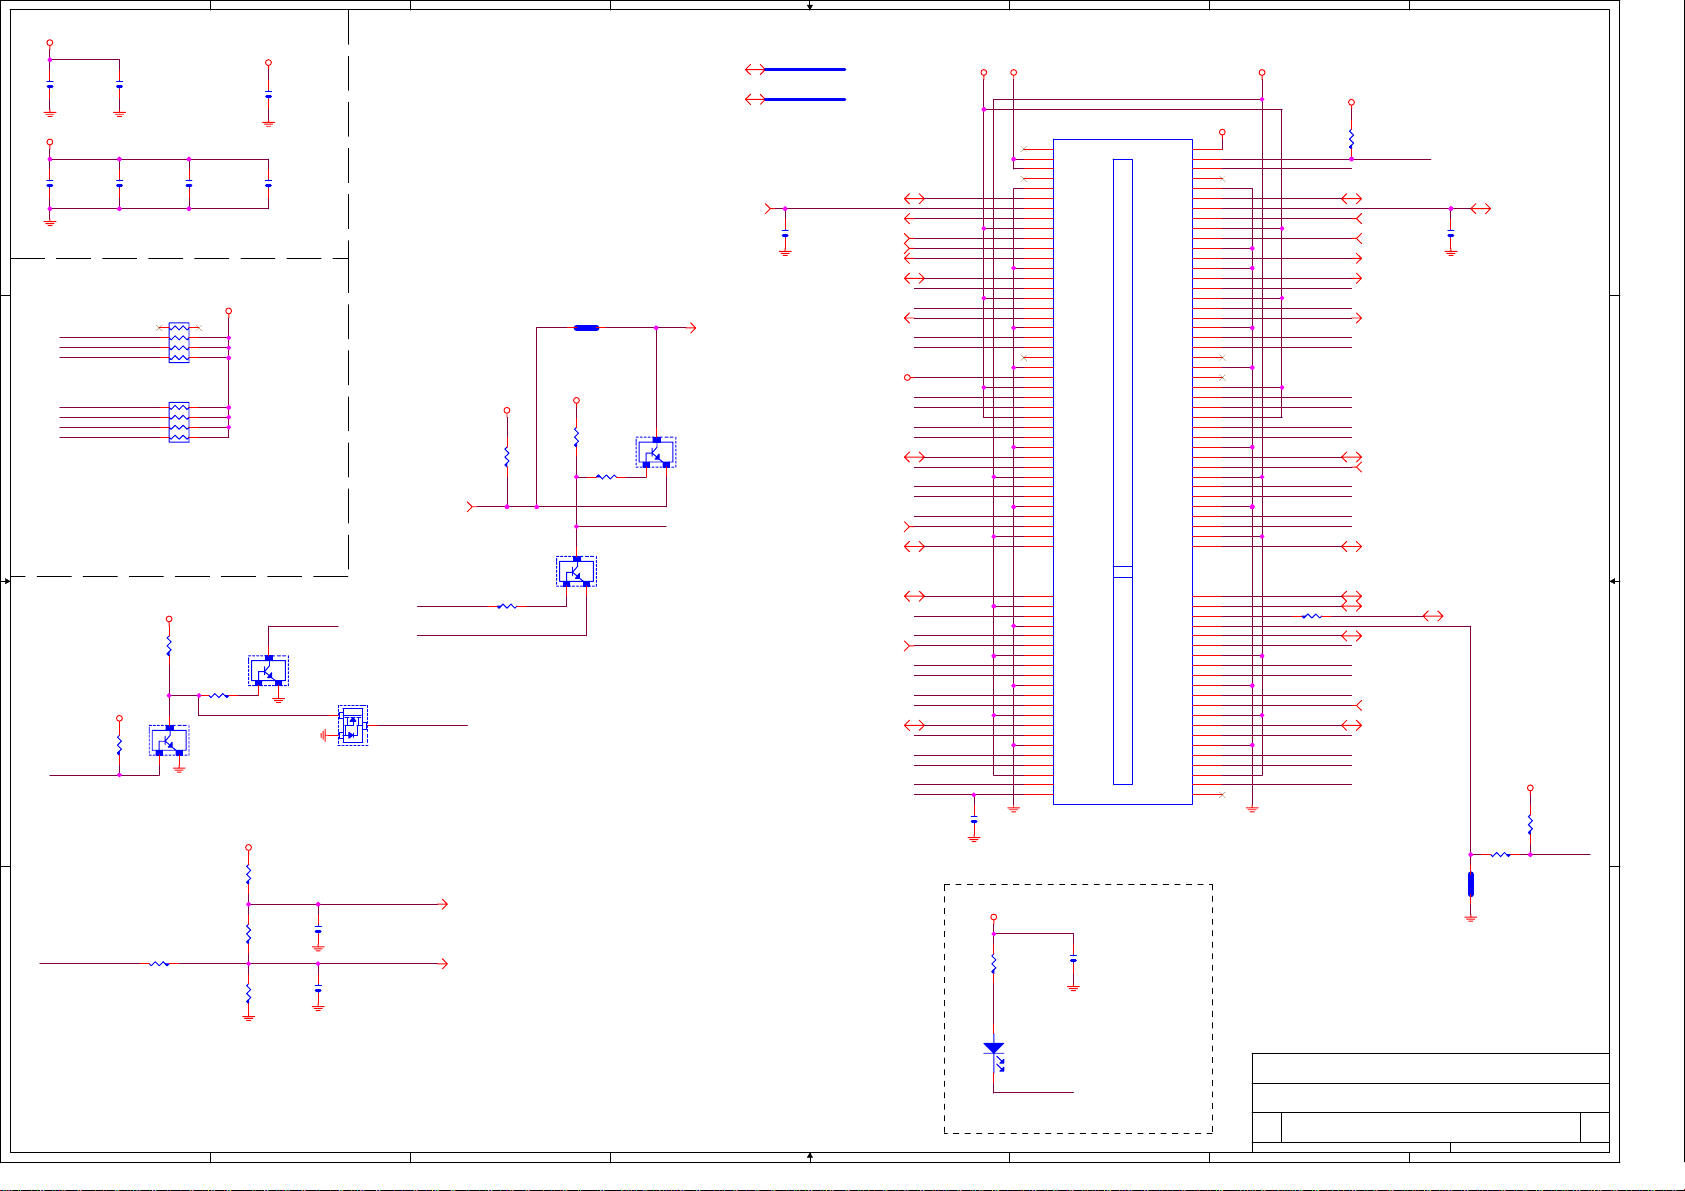Click the title block at the sheet's bottom right
This screenshot has width=1685, height=1191.
pos(1431,1103)
